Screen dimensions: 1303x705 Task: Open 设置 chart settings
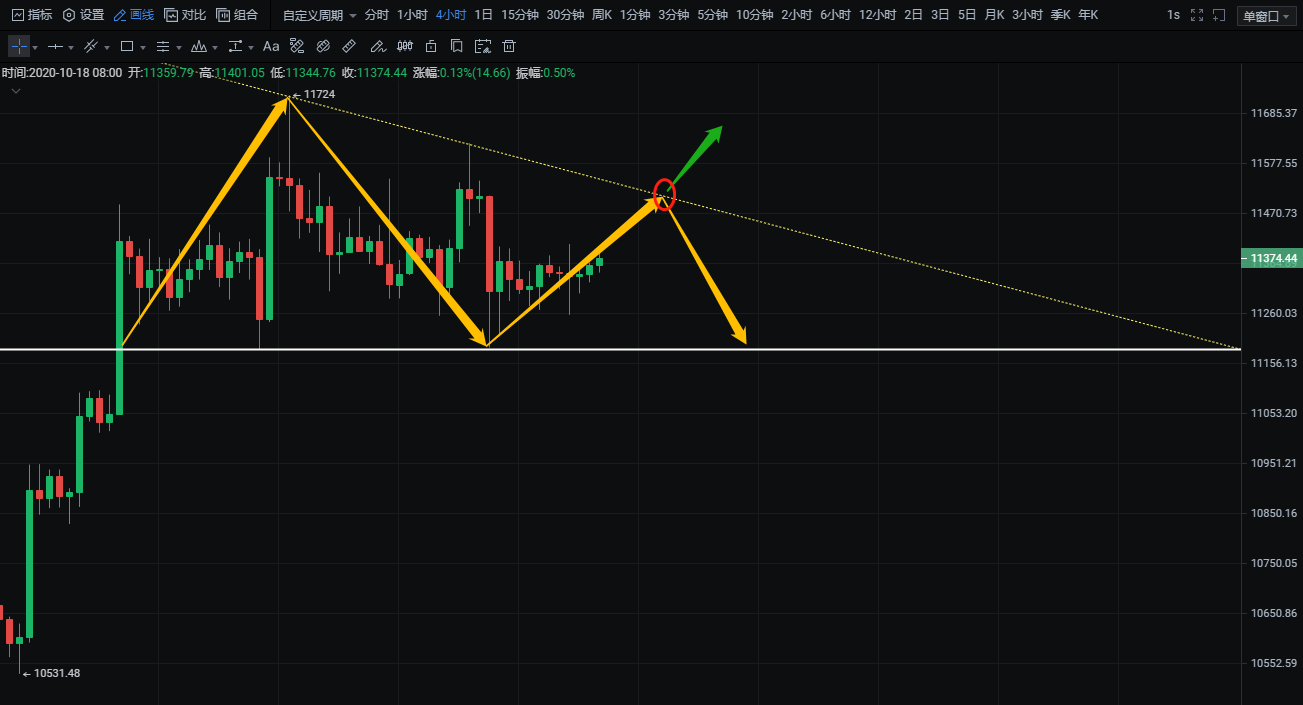(83, 15)
